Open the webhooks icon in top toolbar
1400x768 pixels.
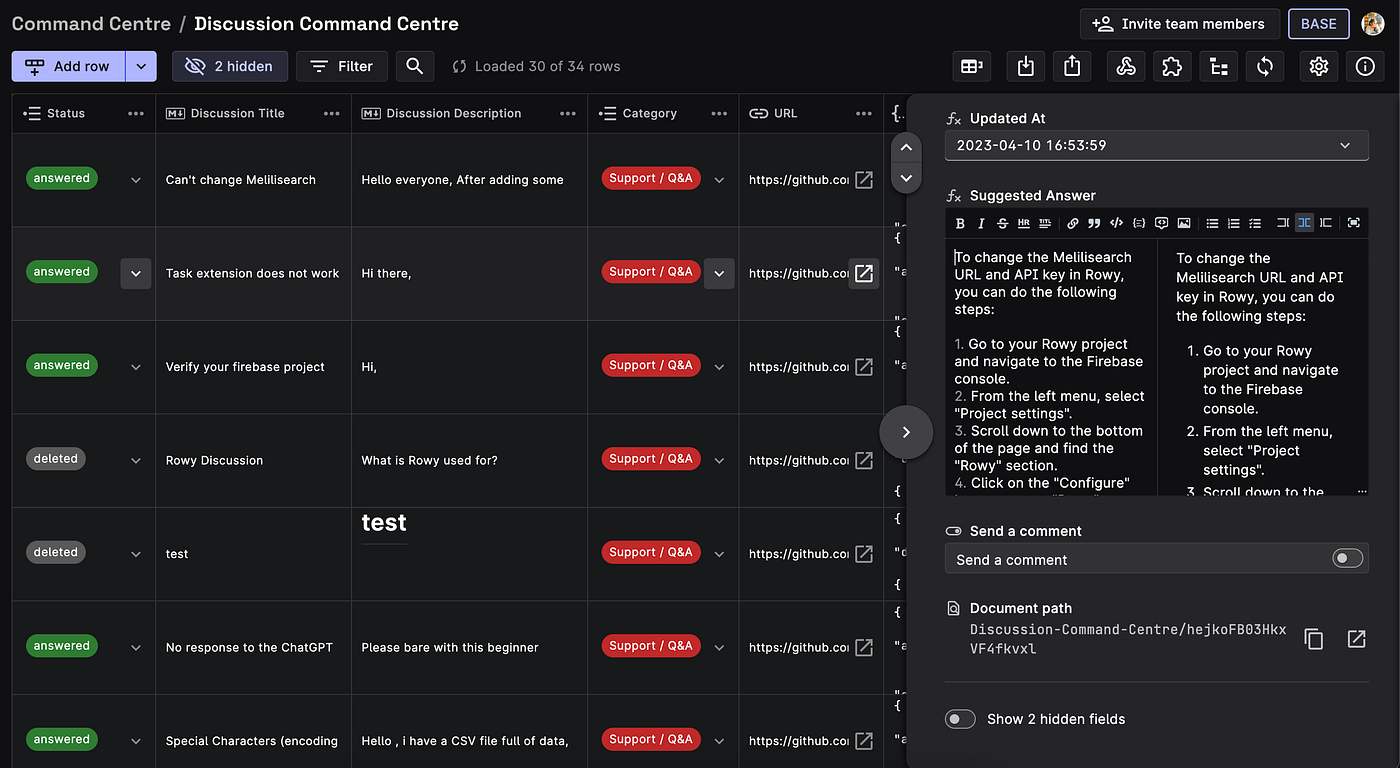coord(1126,66)
